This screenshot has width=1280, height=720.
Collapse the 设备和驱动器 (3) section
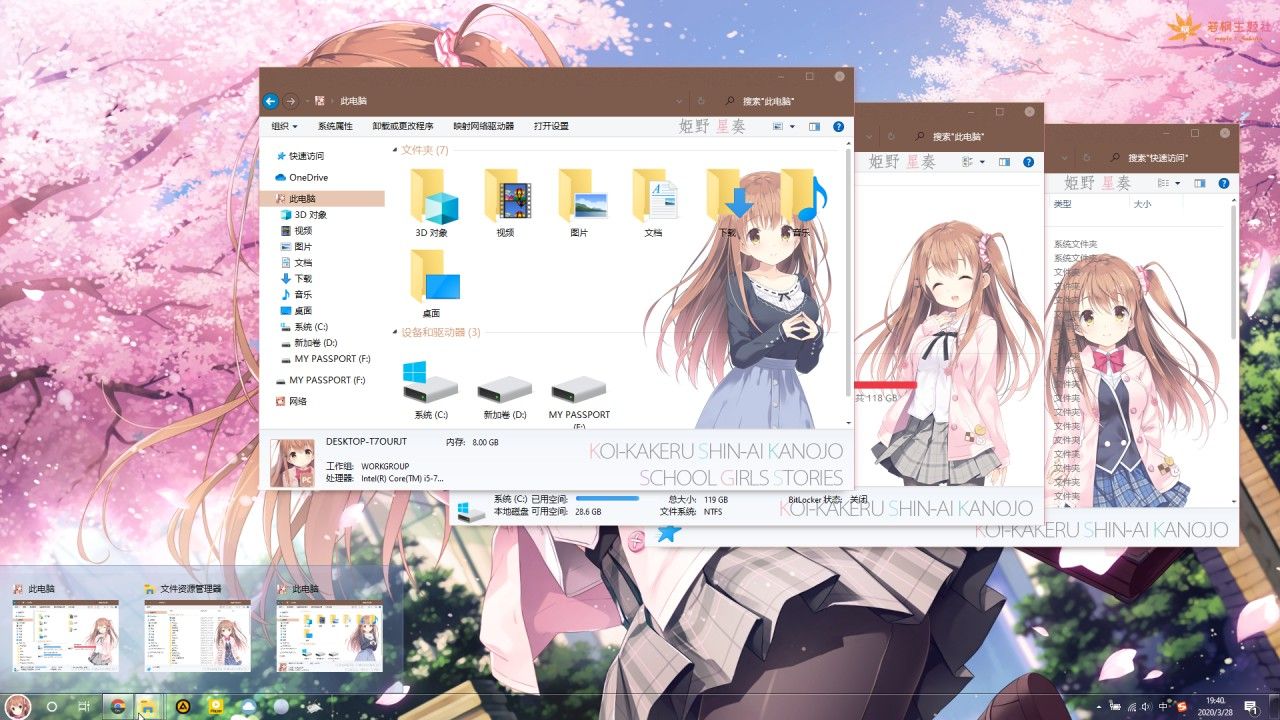(x=394, y=332)
